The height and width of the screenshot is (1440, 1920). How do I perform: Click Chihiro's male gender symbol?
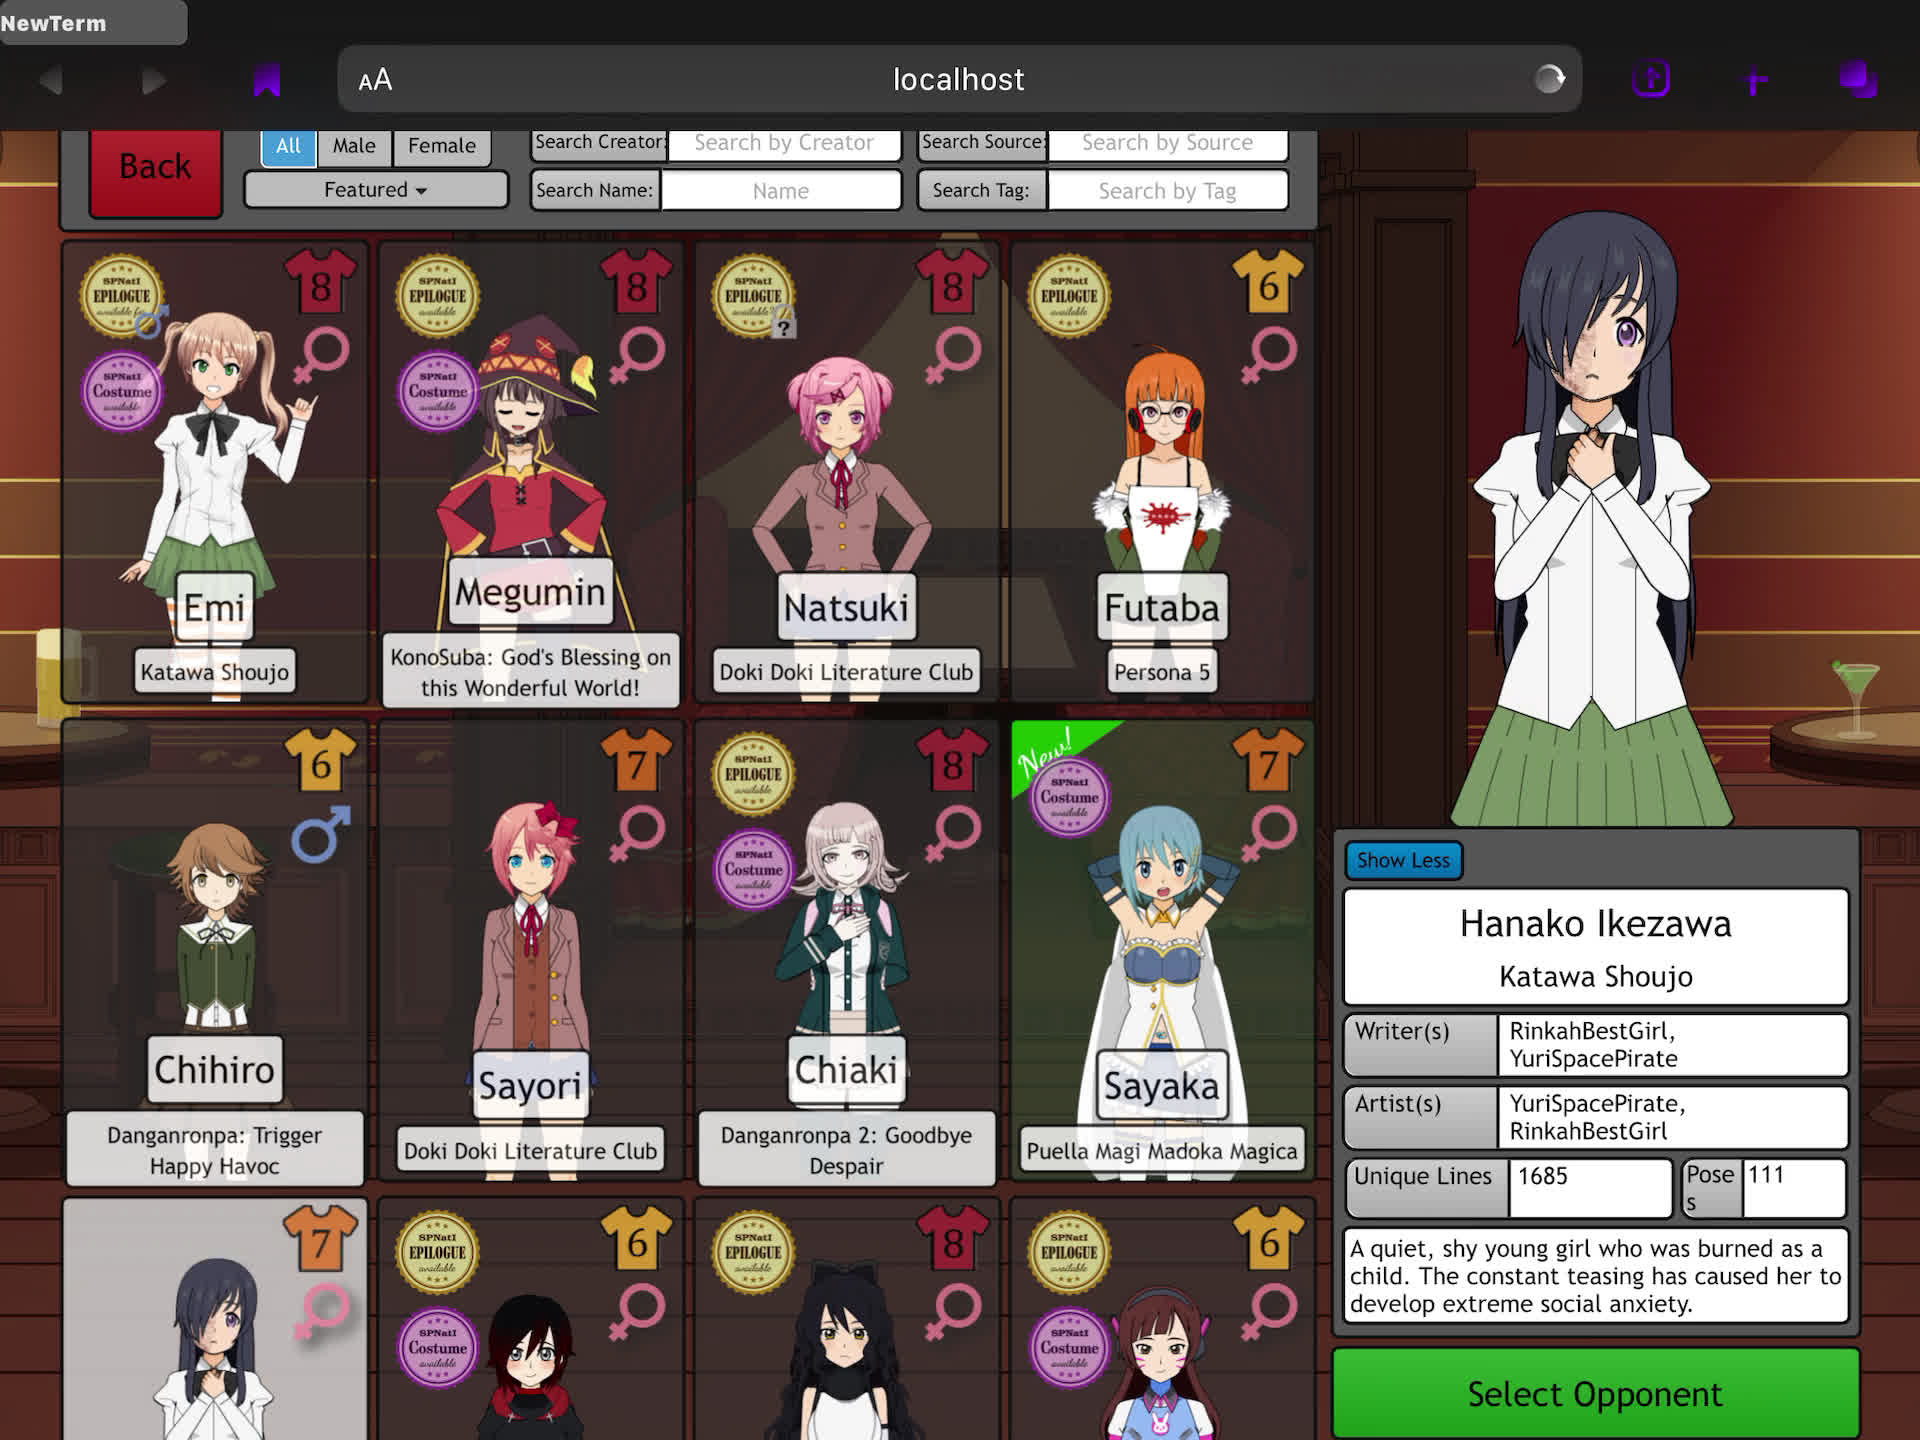[x=321, y=834]
